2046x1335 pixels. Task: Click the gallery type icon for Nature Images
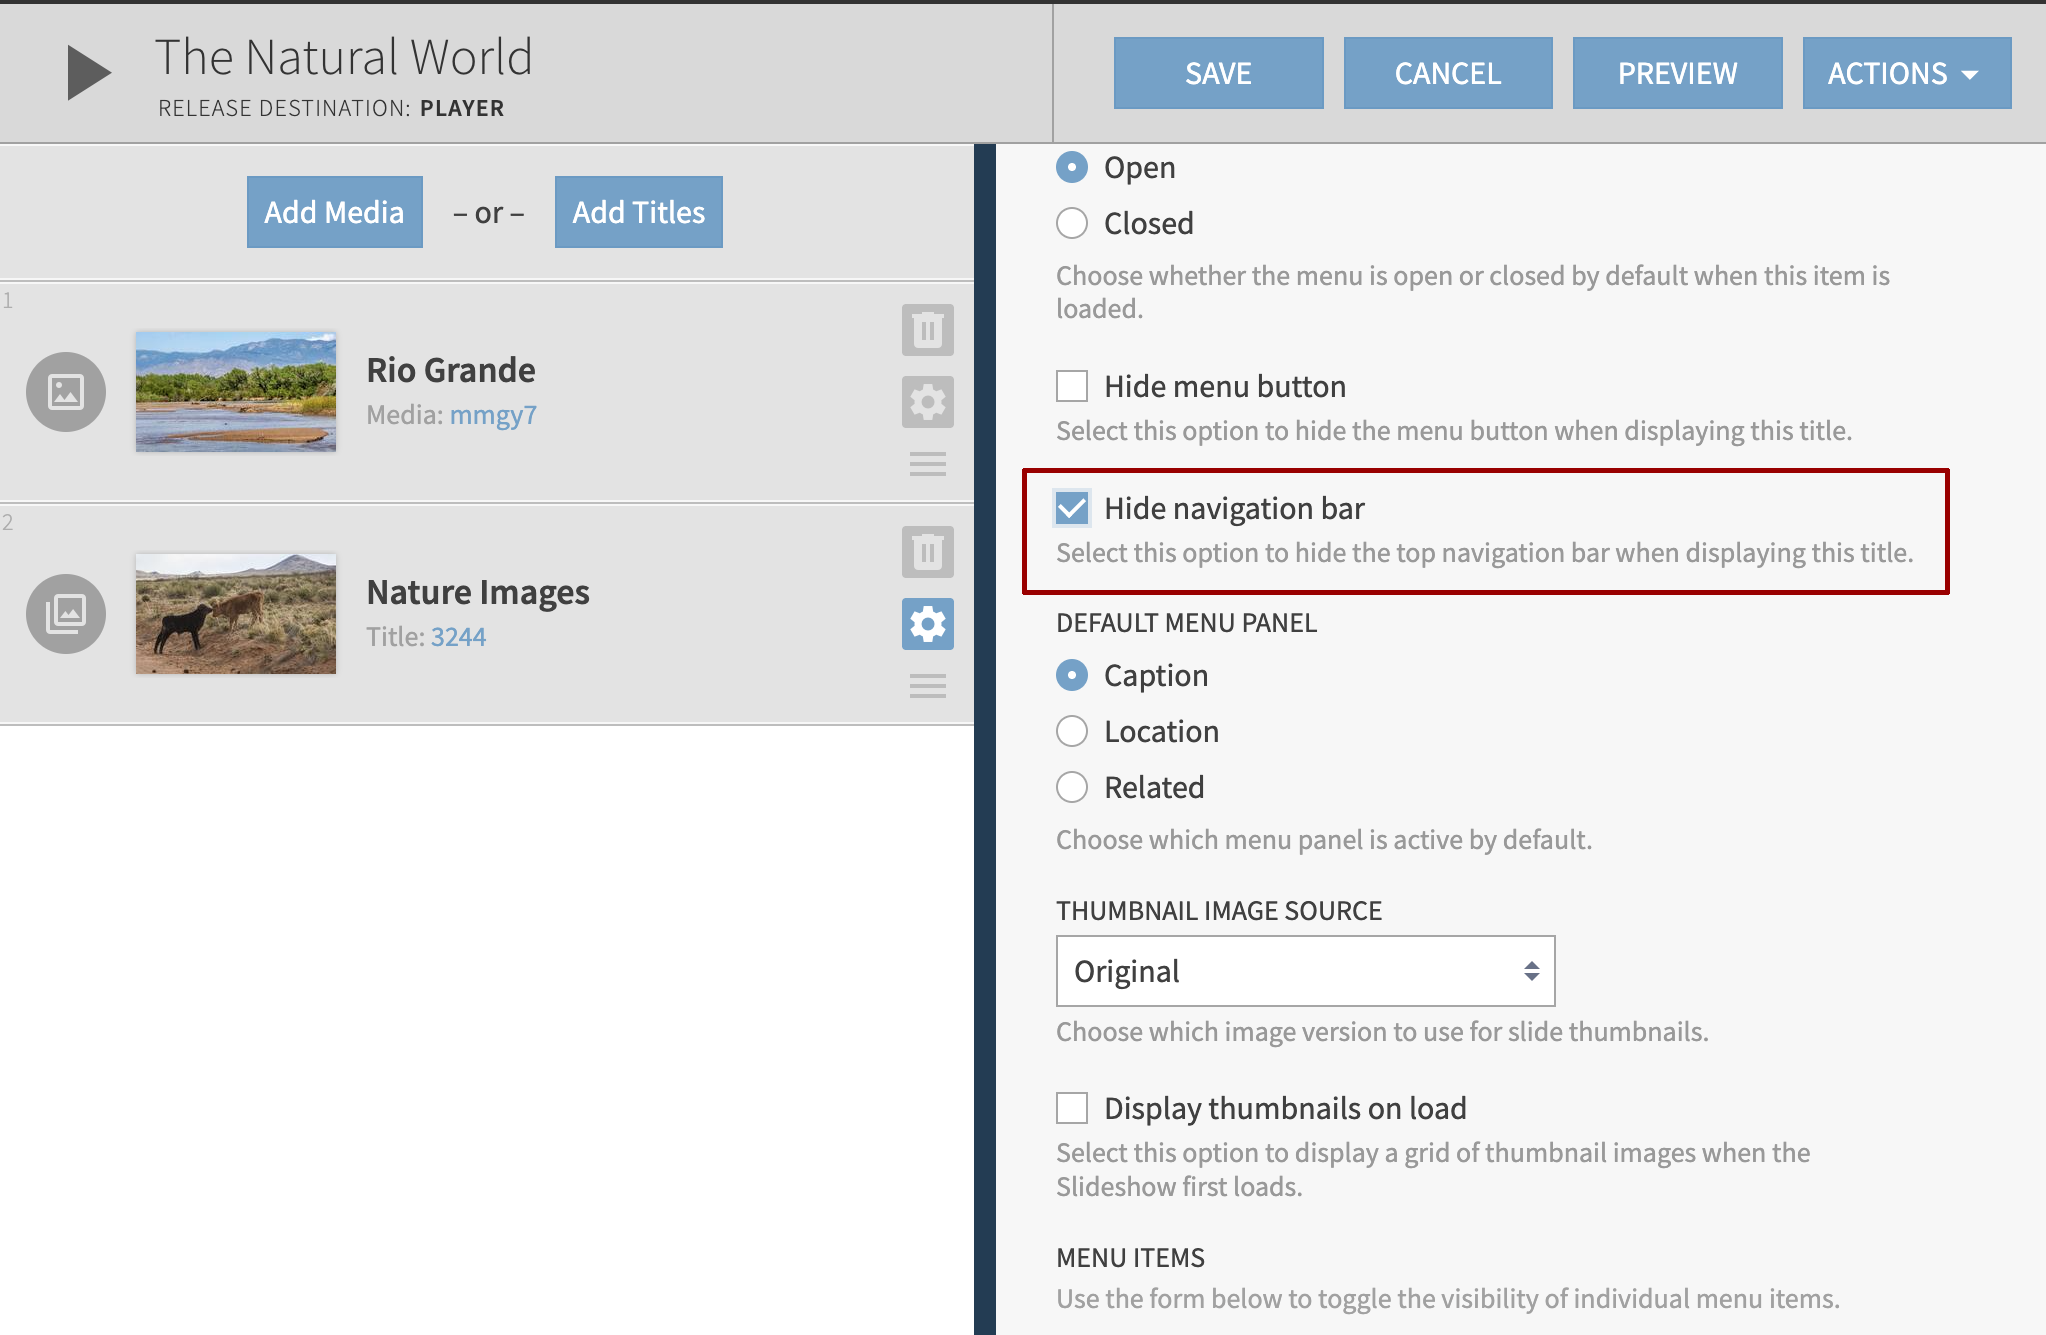tap(66, 614)
